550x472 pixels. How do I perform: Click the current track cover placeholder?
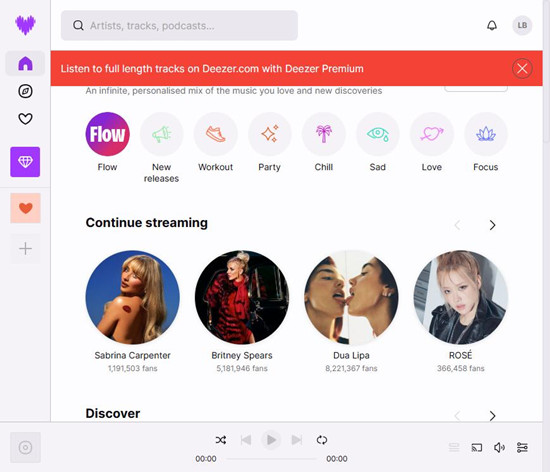pyautogui.click(x=25, y=447)
